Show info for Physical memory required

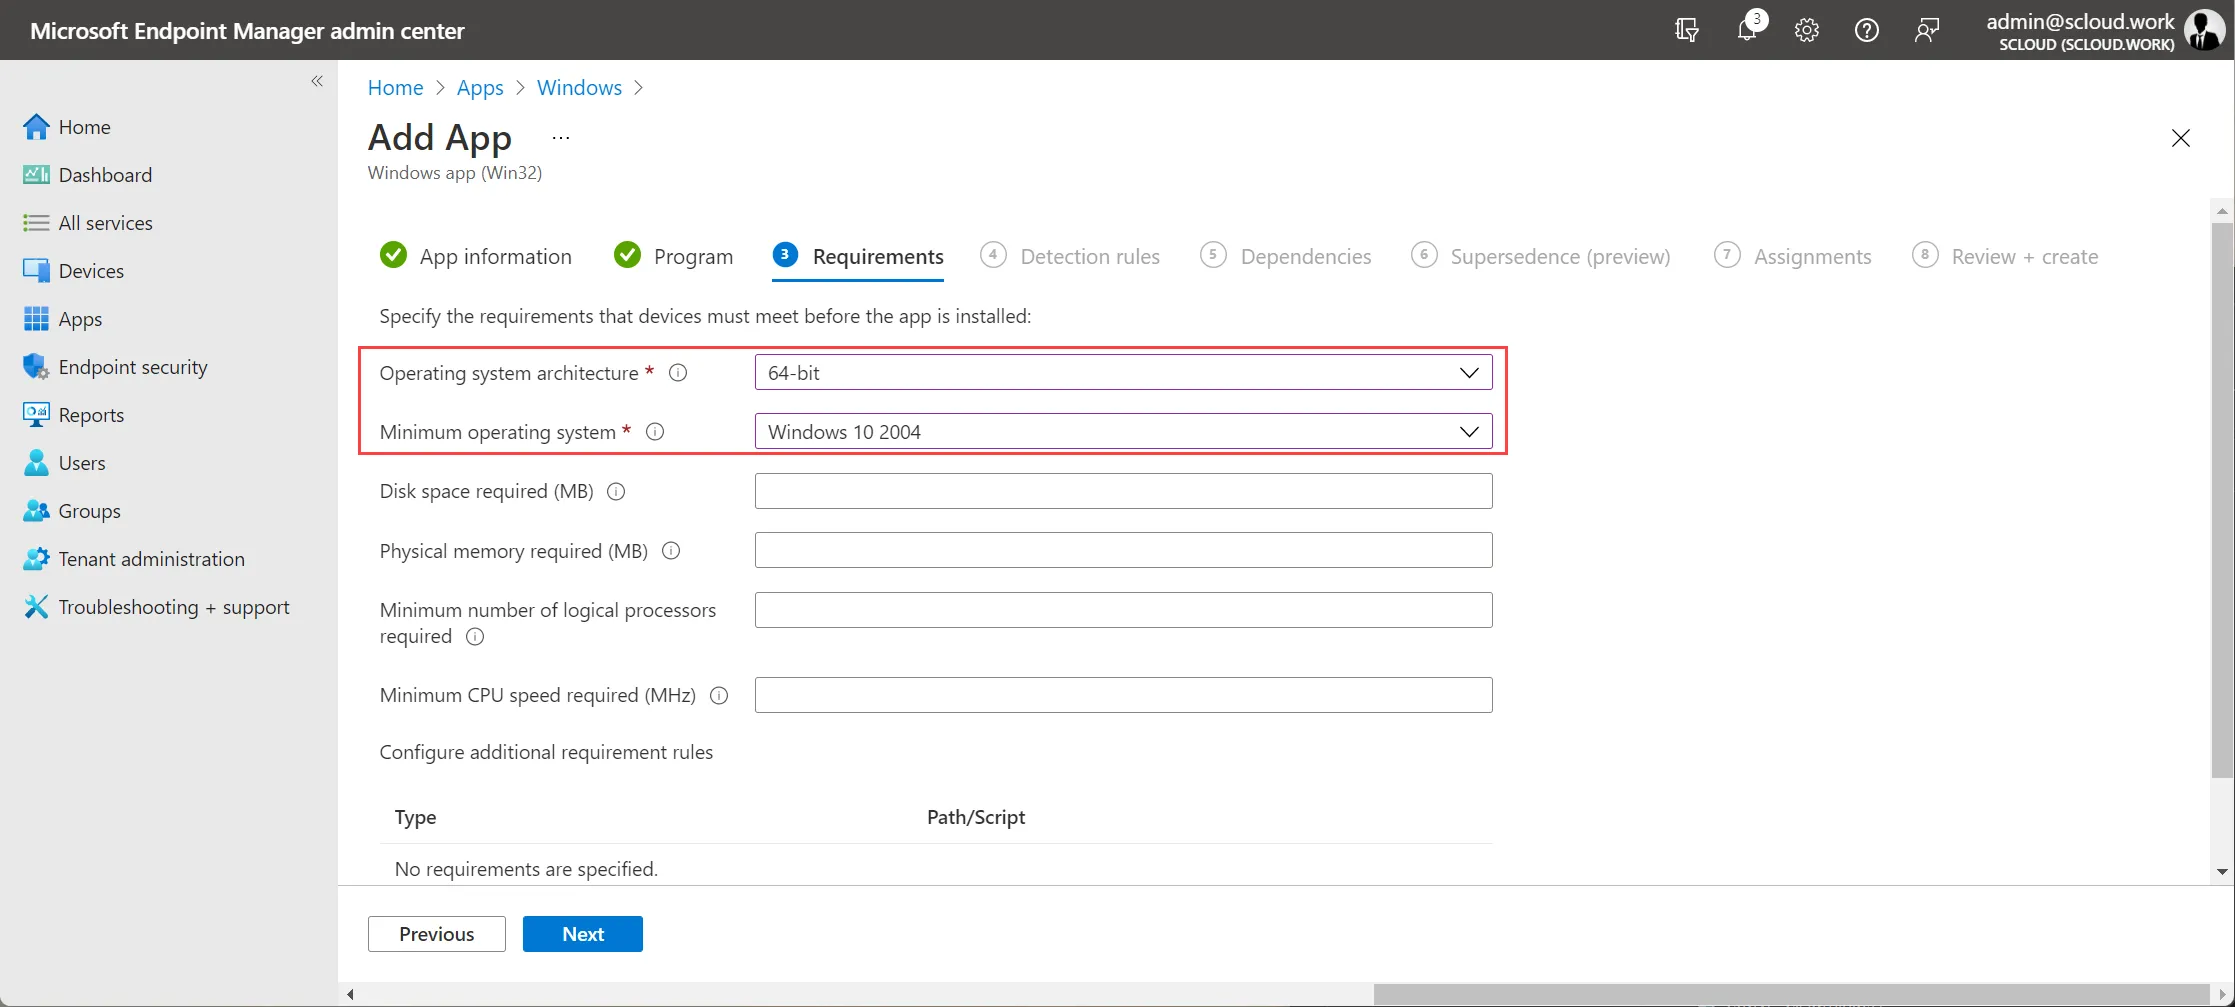(671, 551)
